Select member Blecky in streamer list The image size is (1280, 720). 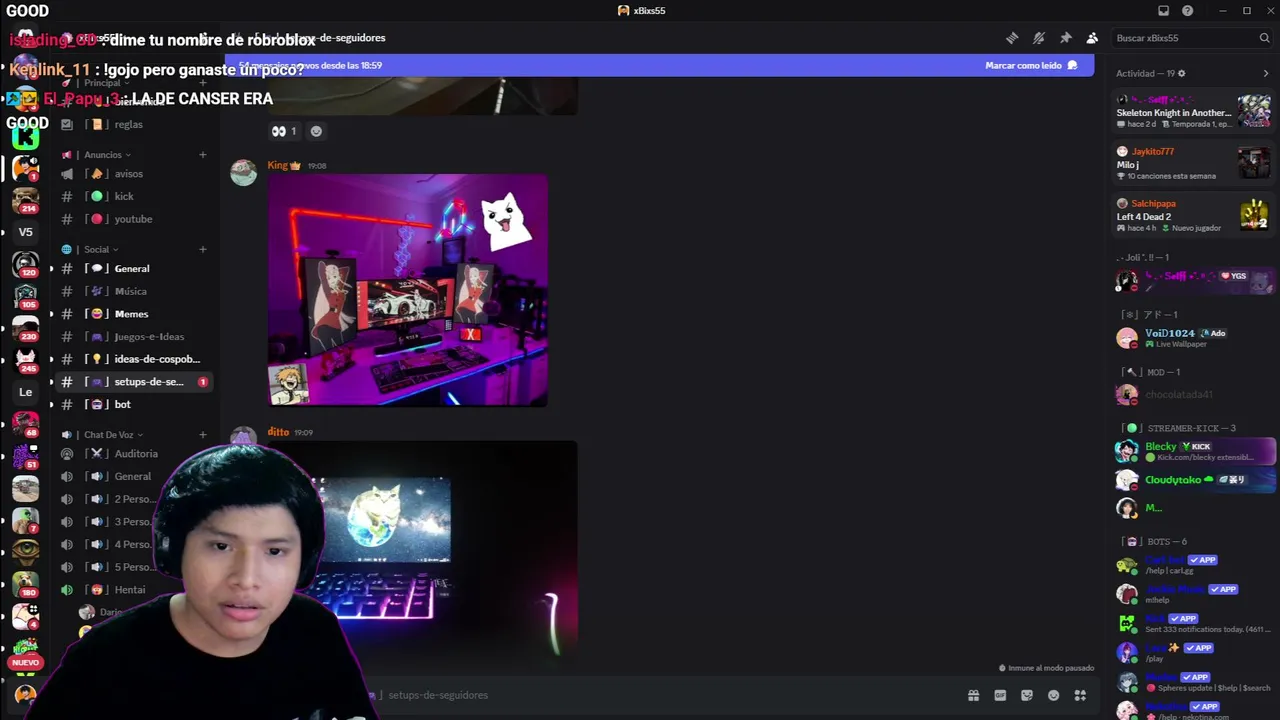[1193, 451]
